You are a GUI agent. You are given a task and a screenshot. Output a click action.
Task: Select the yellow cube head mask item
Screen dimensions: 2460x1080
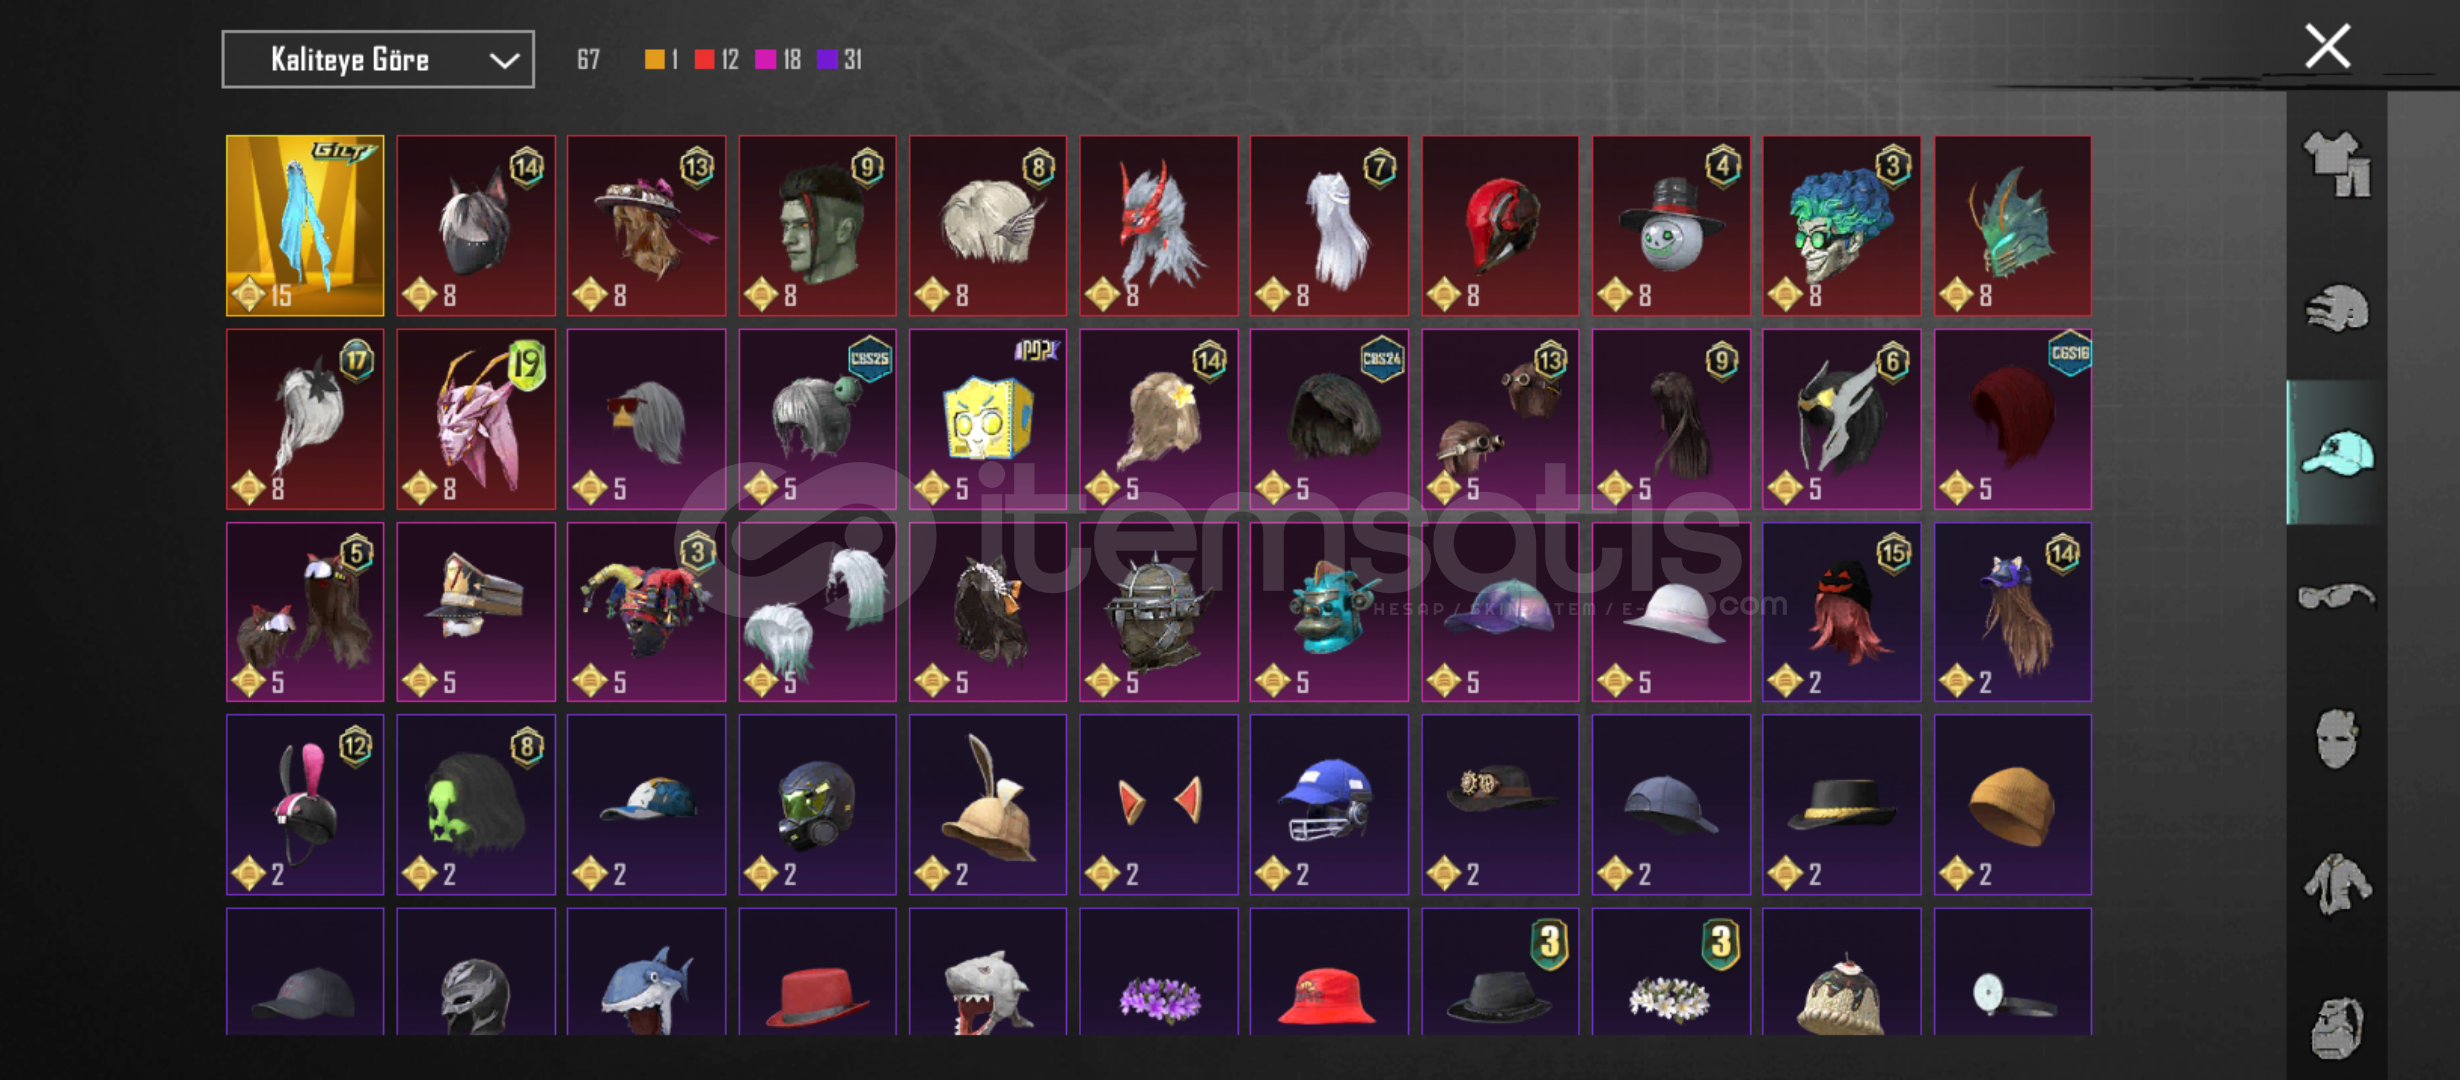coord(988,419)
